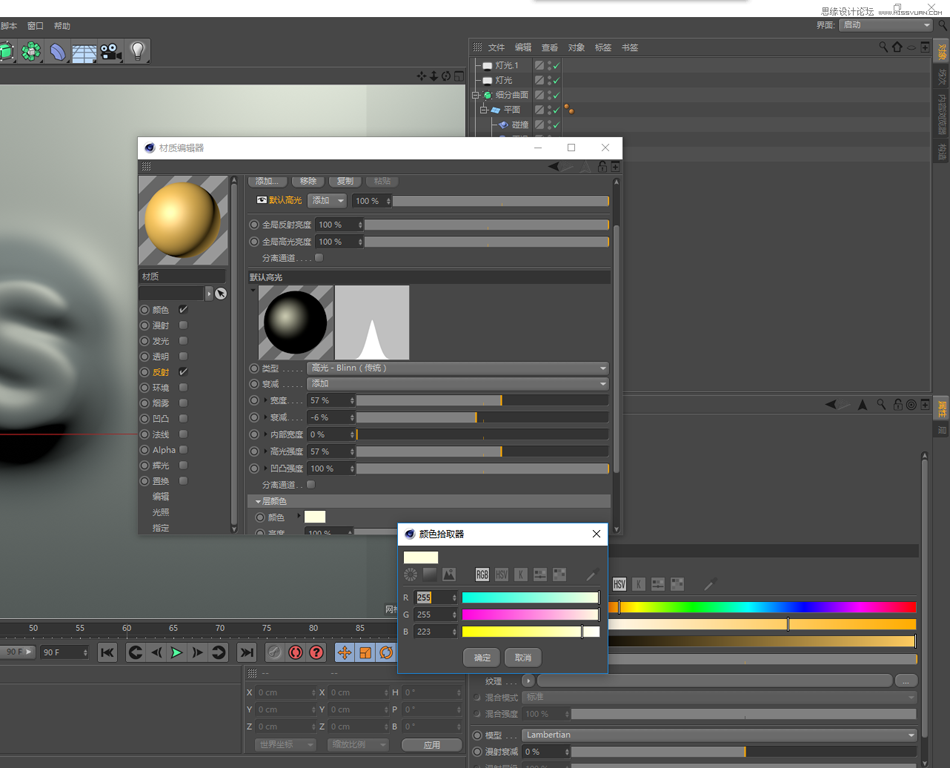Viewport: 950px width, 768px height.
Task: Open the 模型 Lambertian dropdown
Action: tap(719, 735)
